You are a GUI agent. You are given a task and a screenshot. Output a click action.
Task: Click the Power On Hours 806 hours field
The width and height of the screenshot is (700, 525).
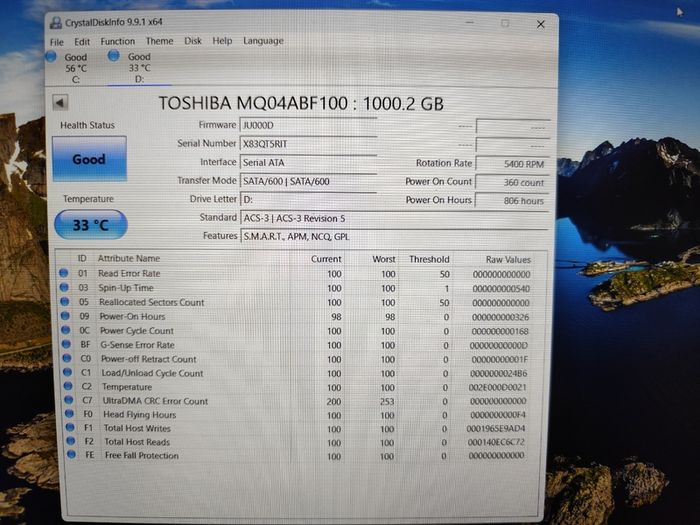coord(512,200)
